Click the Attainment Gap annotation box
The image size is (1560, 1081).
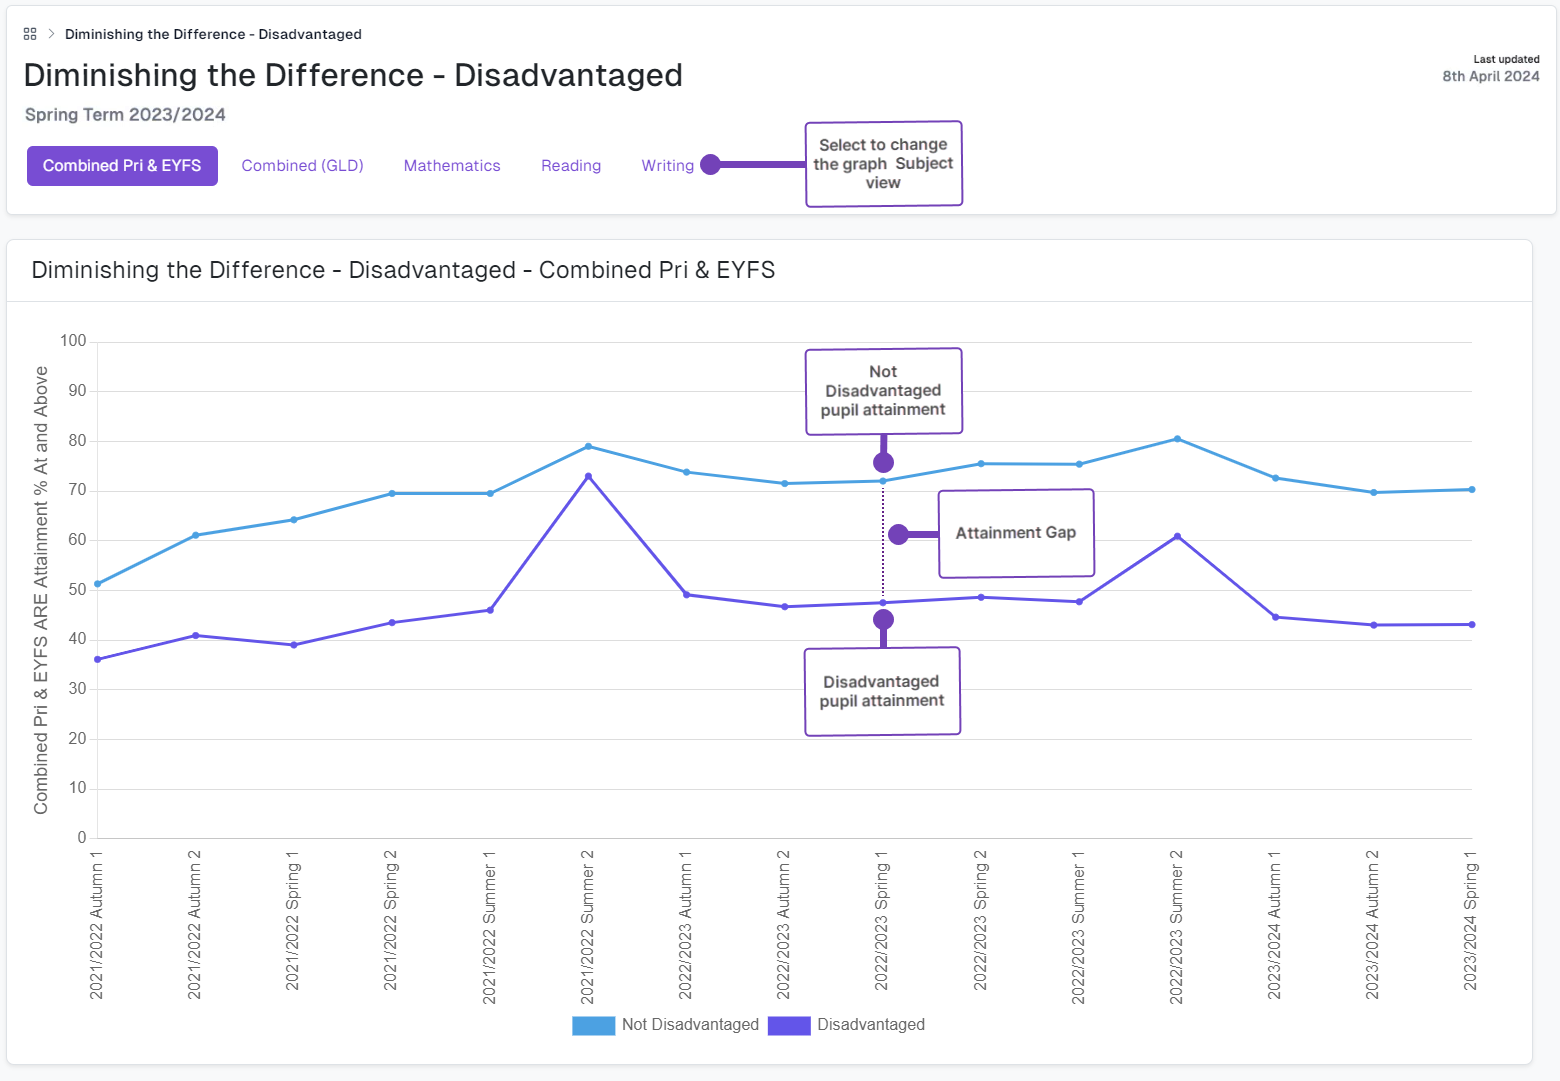1016,533
